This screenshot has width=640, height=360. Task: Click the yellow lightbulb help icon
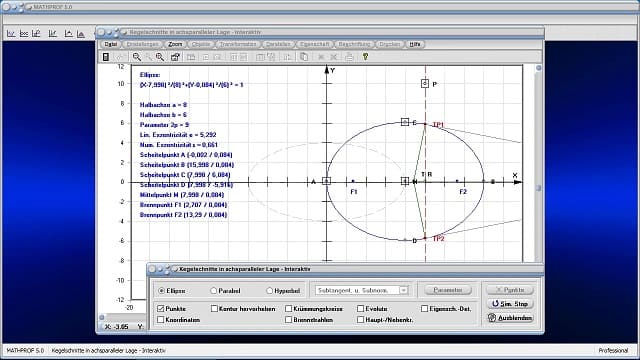pyautogui.click(x=365, y=57)
